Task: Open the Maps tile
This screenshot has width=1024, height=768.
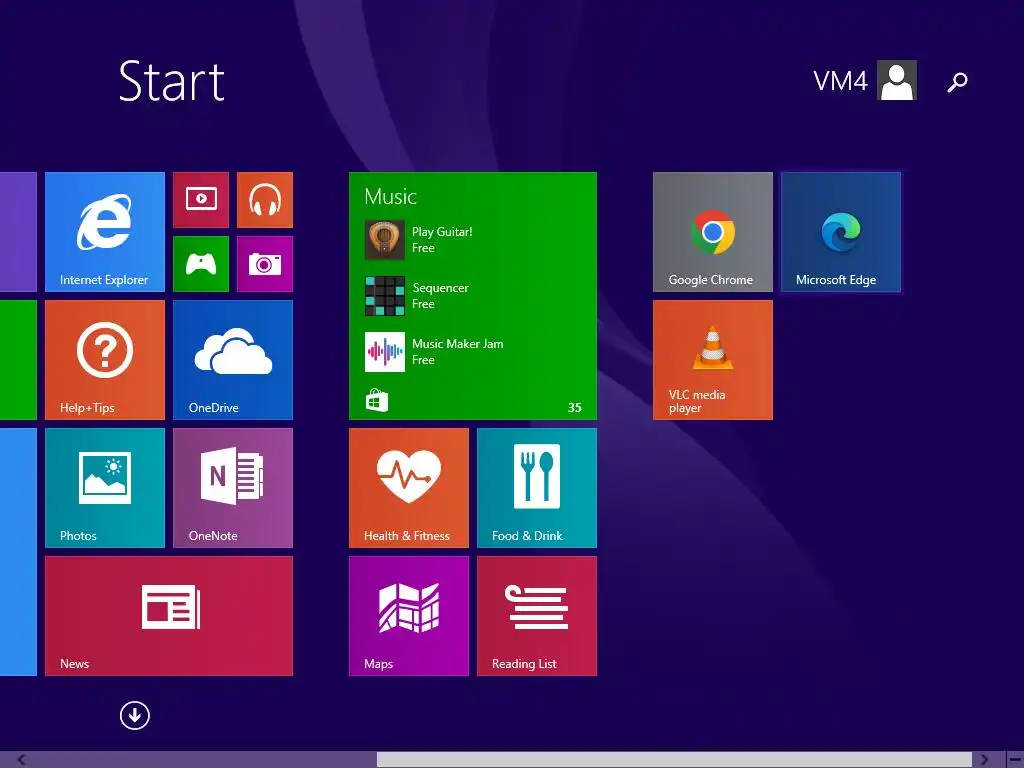Action: 409,616
